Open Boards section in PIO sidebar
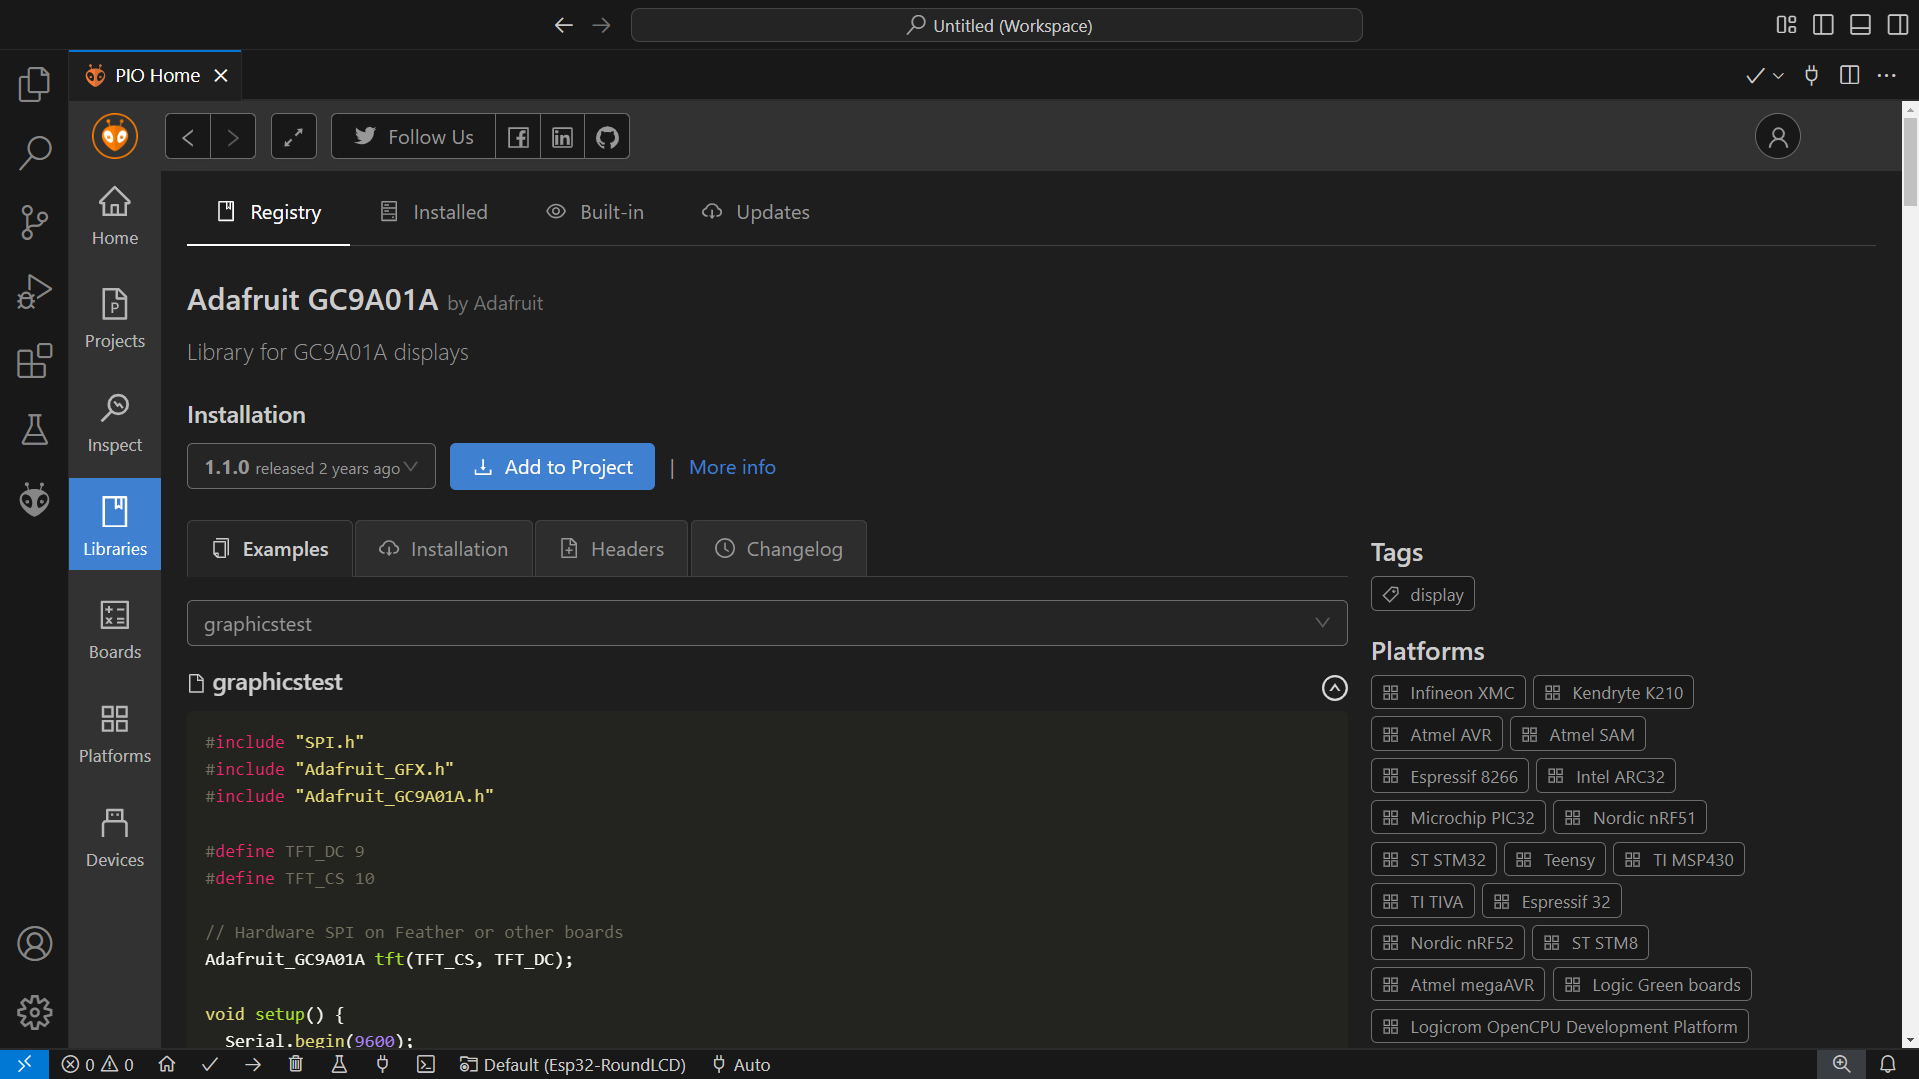Screen dimensions: 1919x1079 [115, 630]
